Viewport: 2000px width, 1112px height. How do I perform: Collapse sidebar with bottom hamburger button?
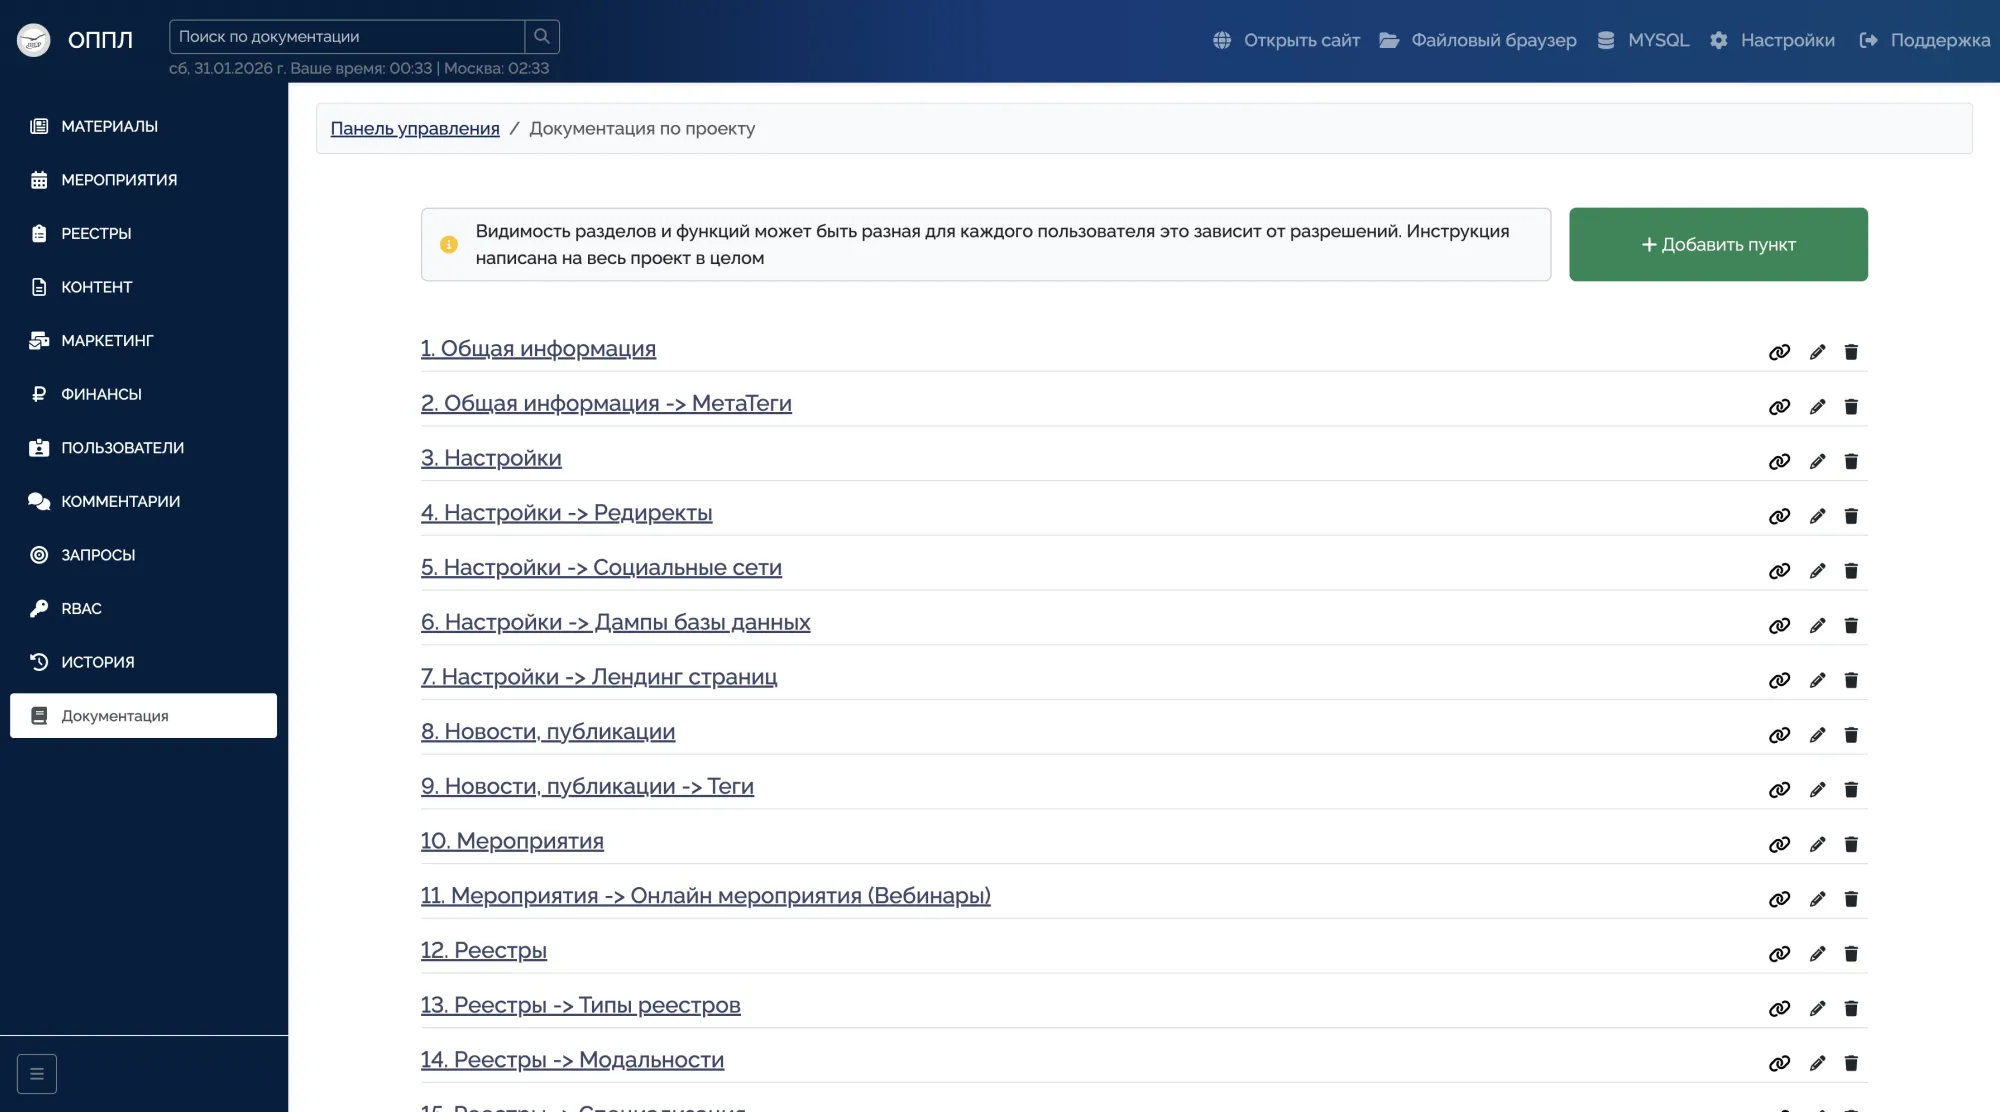coord(37,1074)
